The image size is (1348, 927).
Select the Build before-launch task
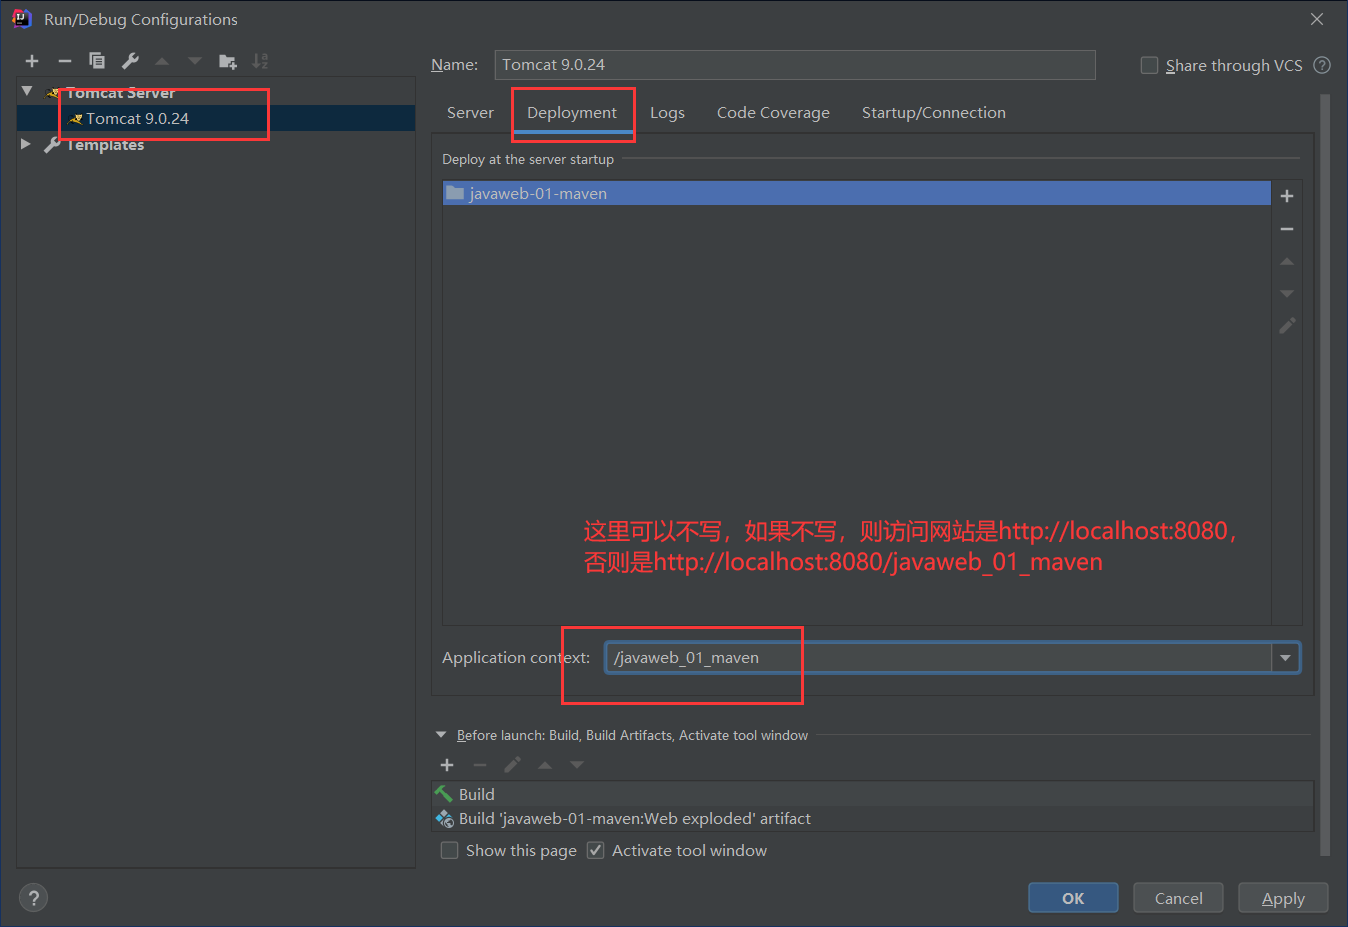click(872, 794)
